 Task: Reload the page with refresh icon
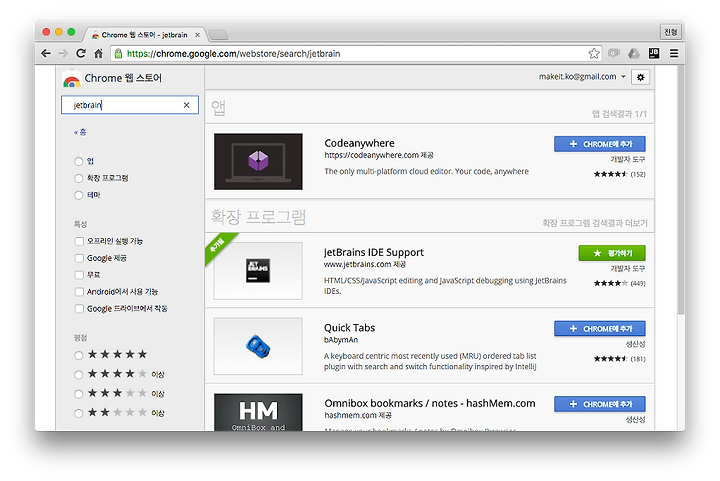coord(81,53)
